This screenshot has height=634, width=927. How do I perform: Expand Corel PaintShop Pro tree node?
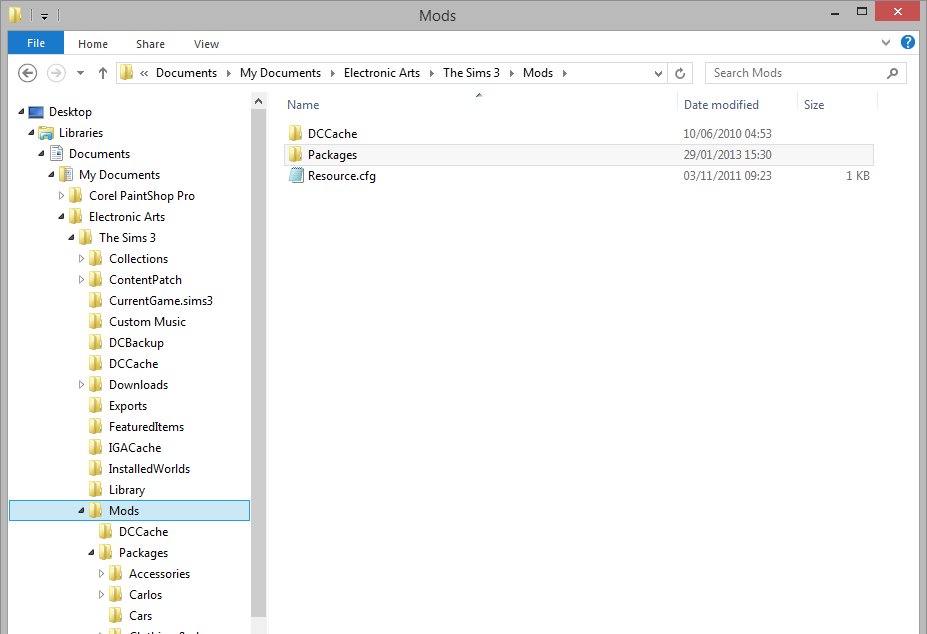61,195
